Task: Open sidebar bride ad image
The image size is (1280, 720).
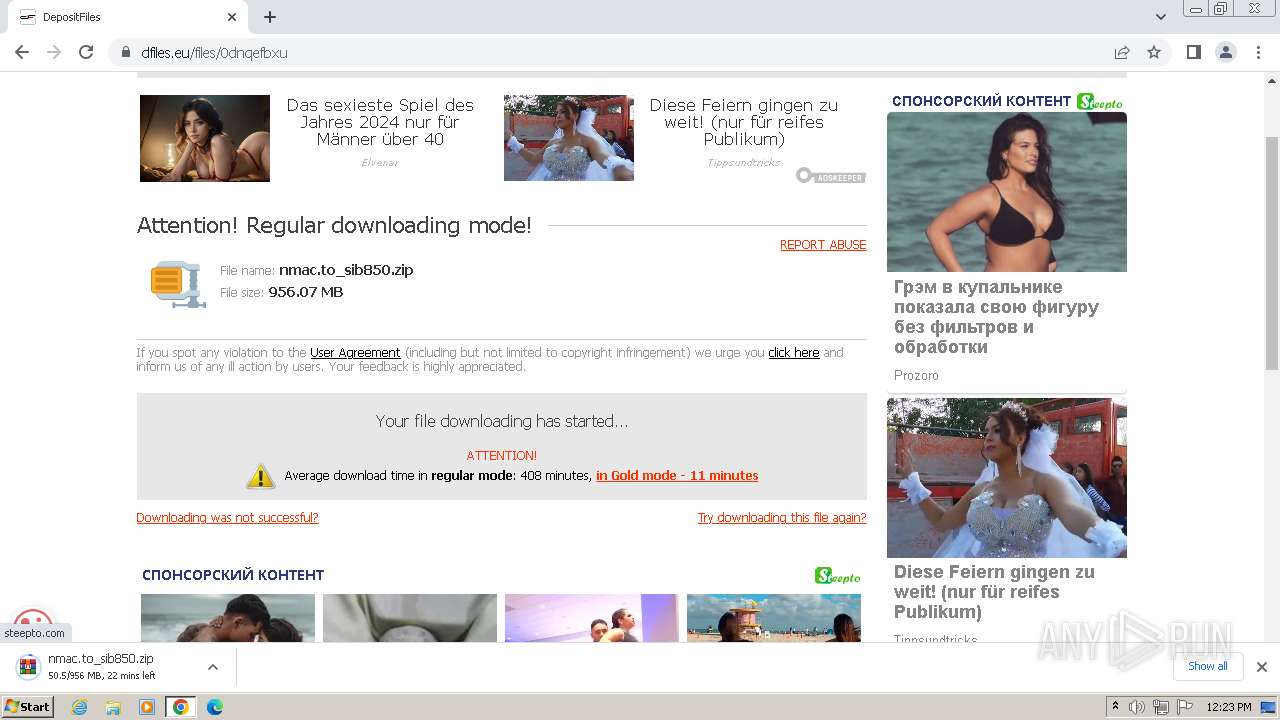Action: [1007, 478]
